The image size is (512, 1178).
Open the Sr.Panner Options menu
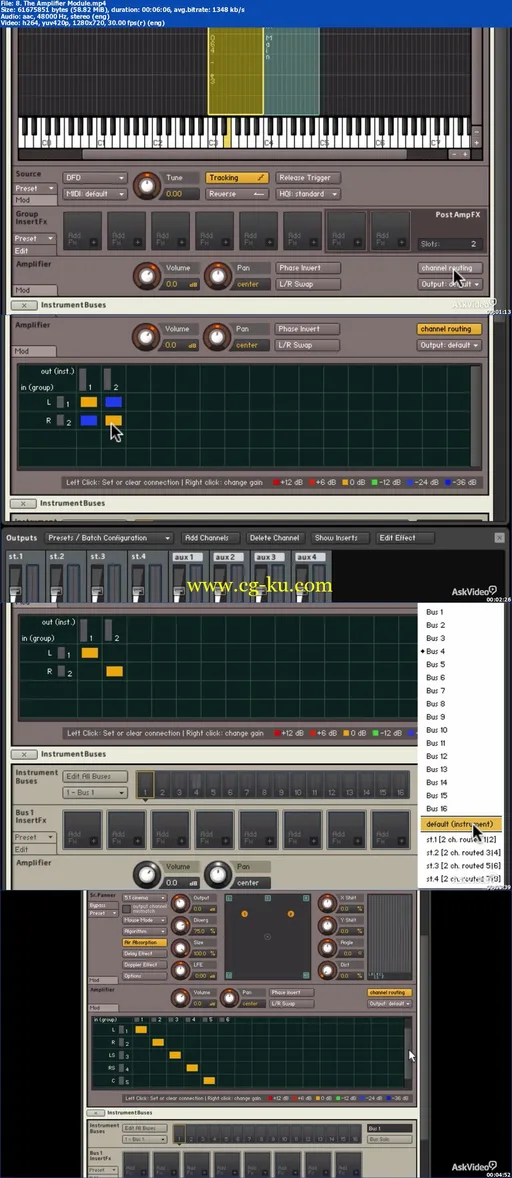click(144, 976)
